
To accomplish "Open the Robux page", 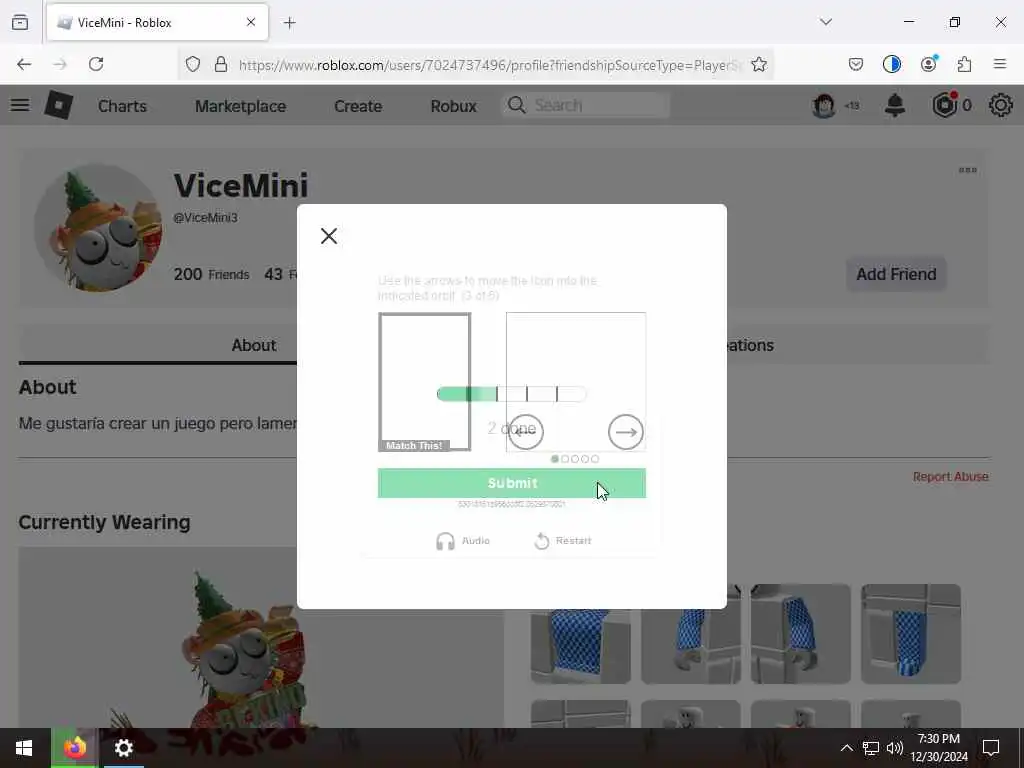I will [453, 106].
